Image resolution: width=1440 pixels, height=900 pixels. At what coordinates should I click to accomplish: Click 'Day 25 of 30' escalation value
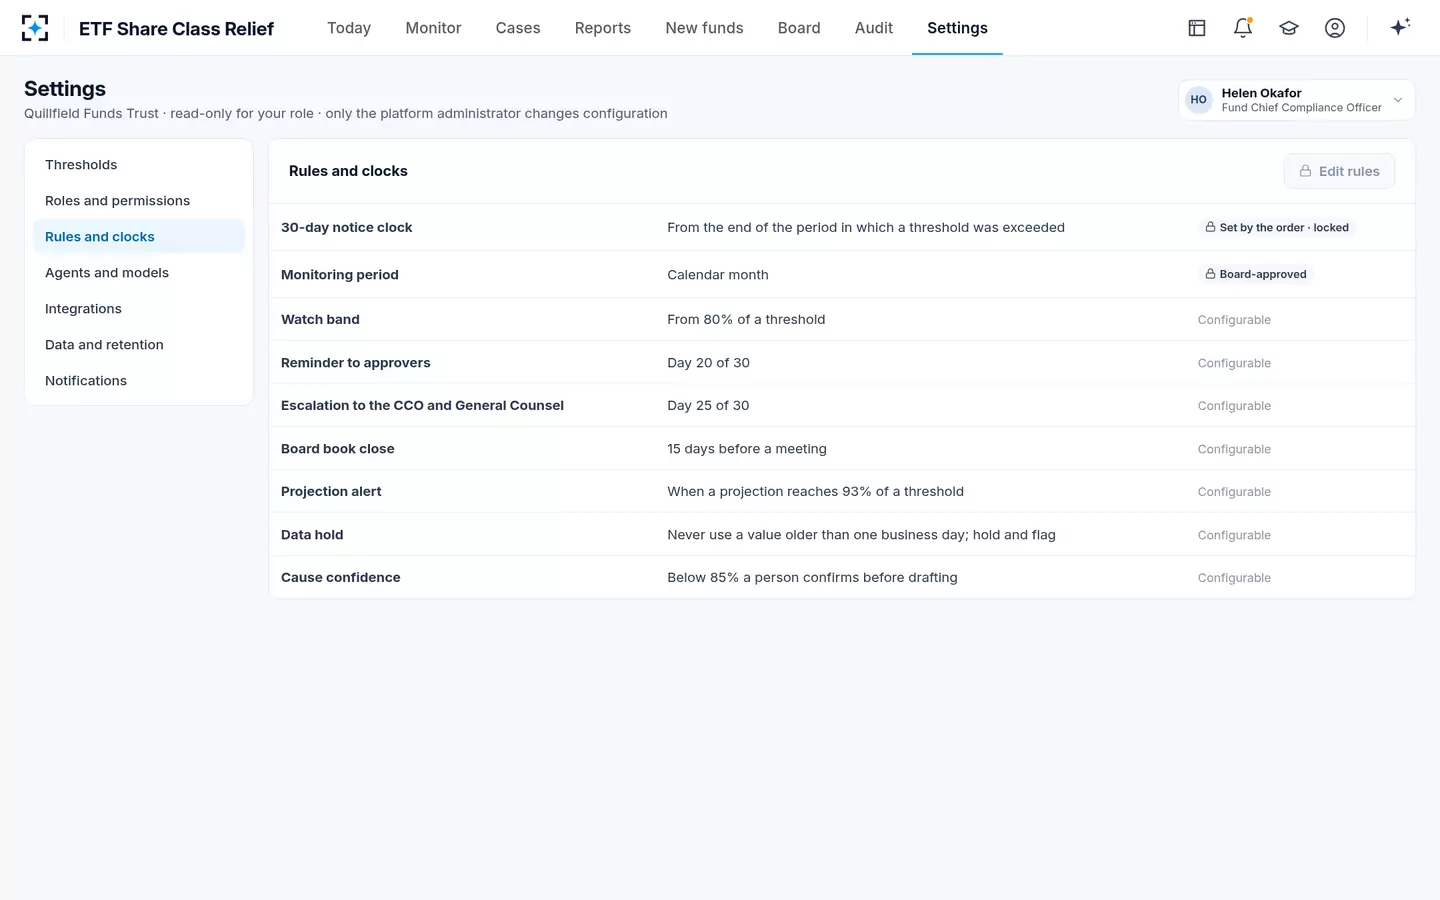click(x=708, y=406)
